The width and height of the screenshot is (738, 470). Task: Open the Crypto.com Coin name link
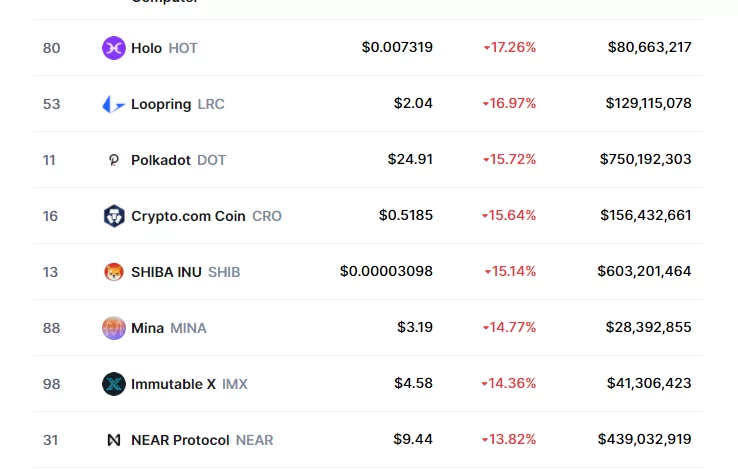188,216
